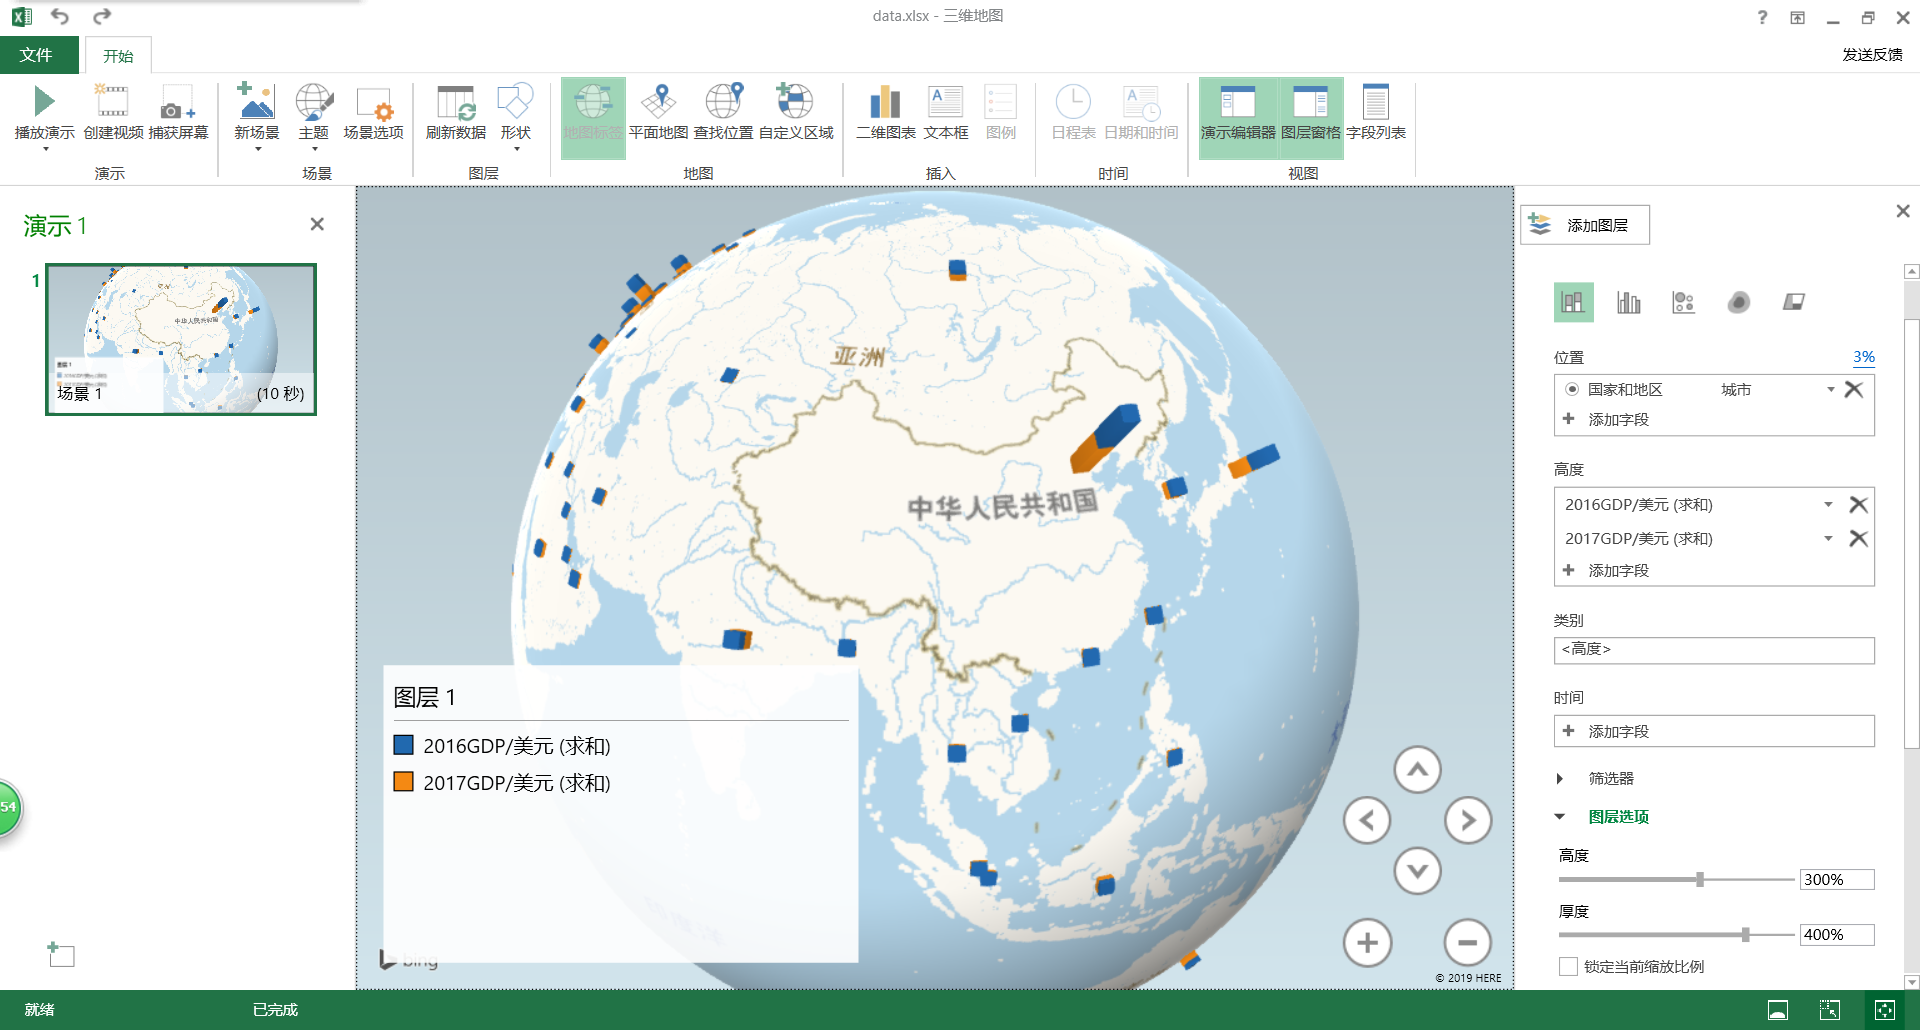Click the 捕获屏幕 capture icon

point(176,112)
